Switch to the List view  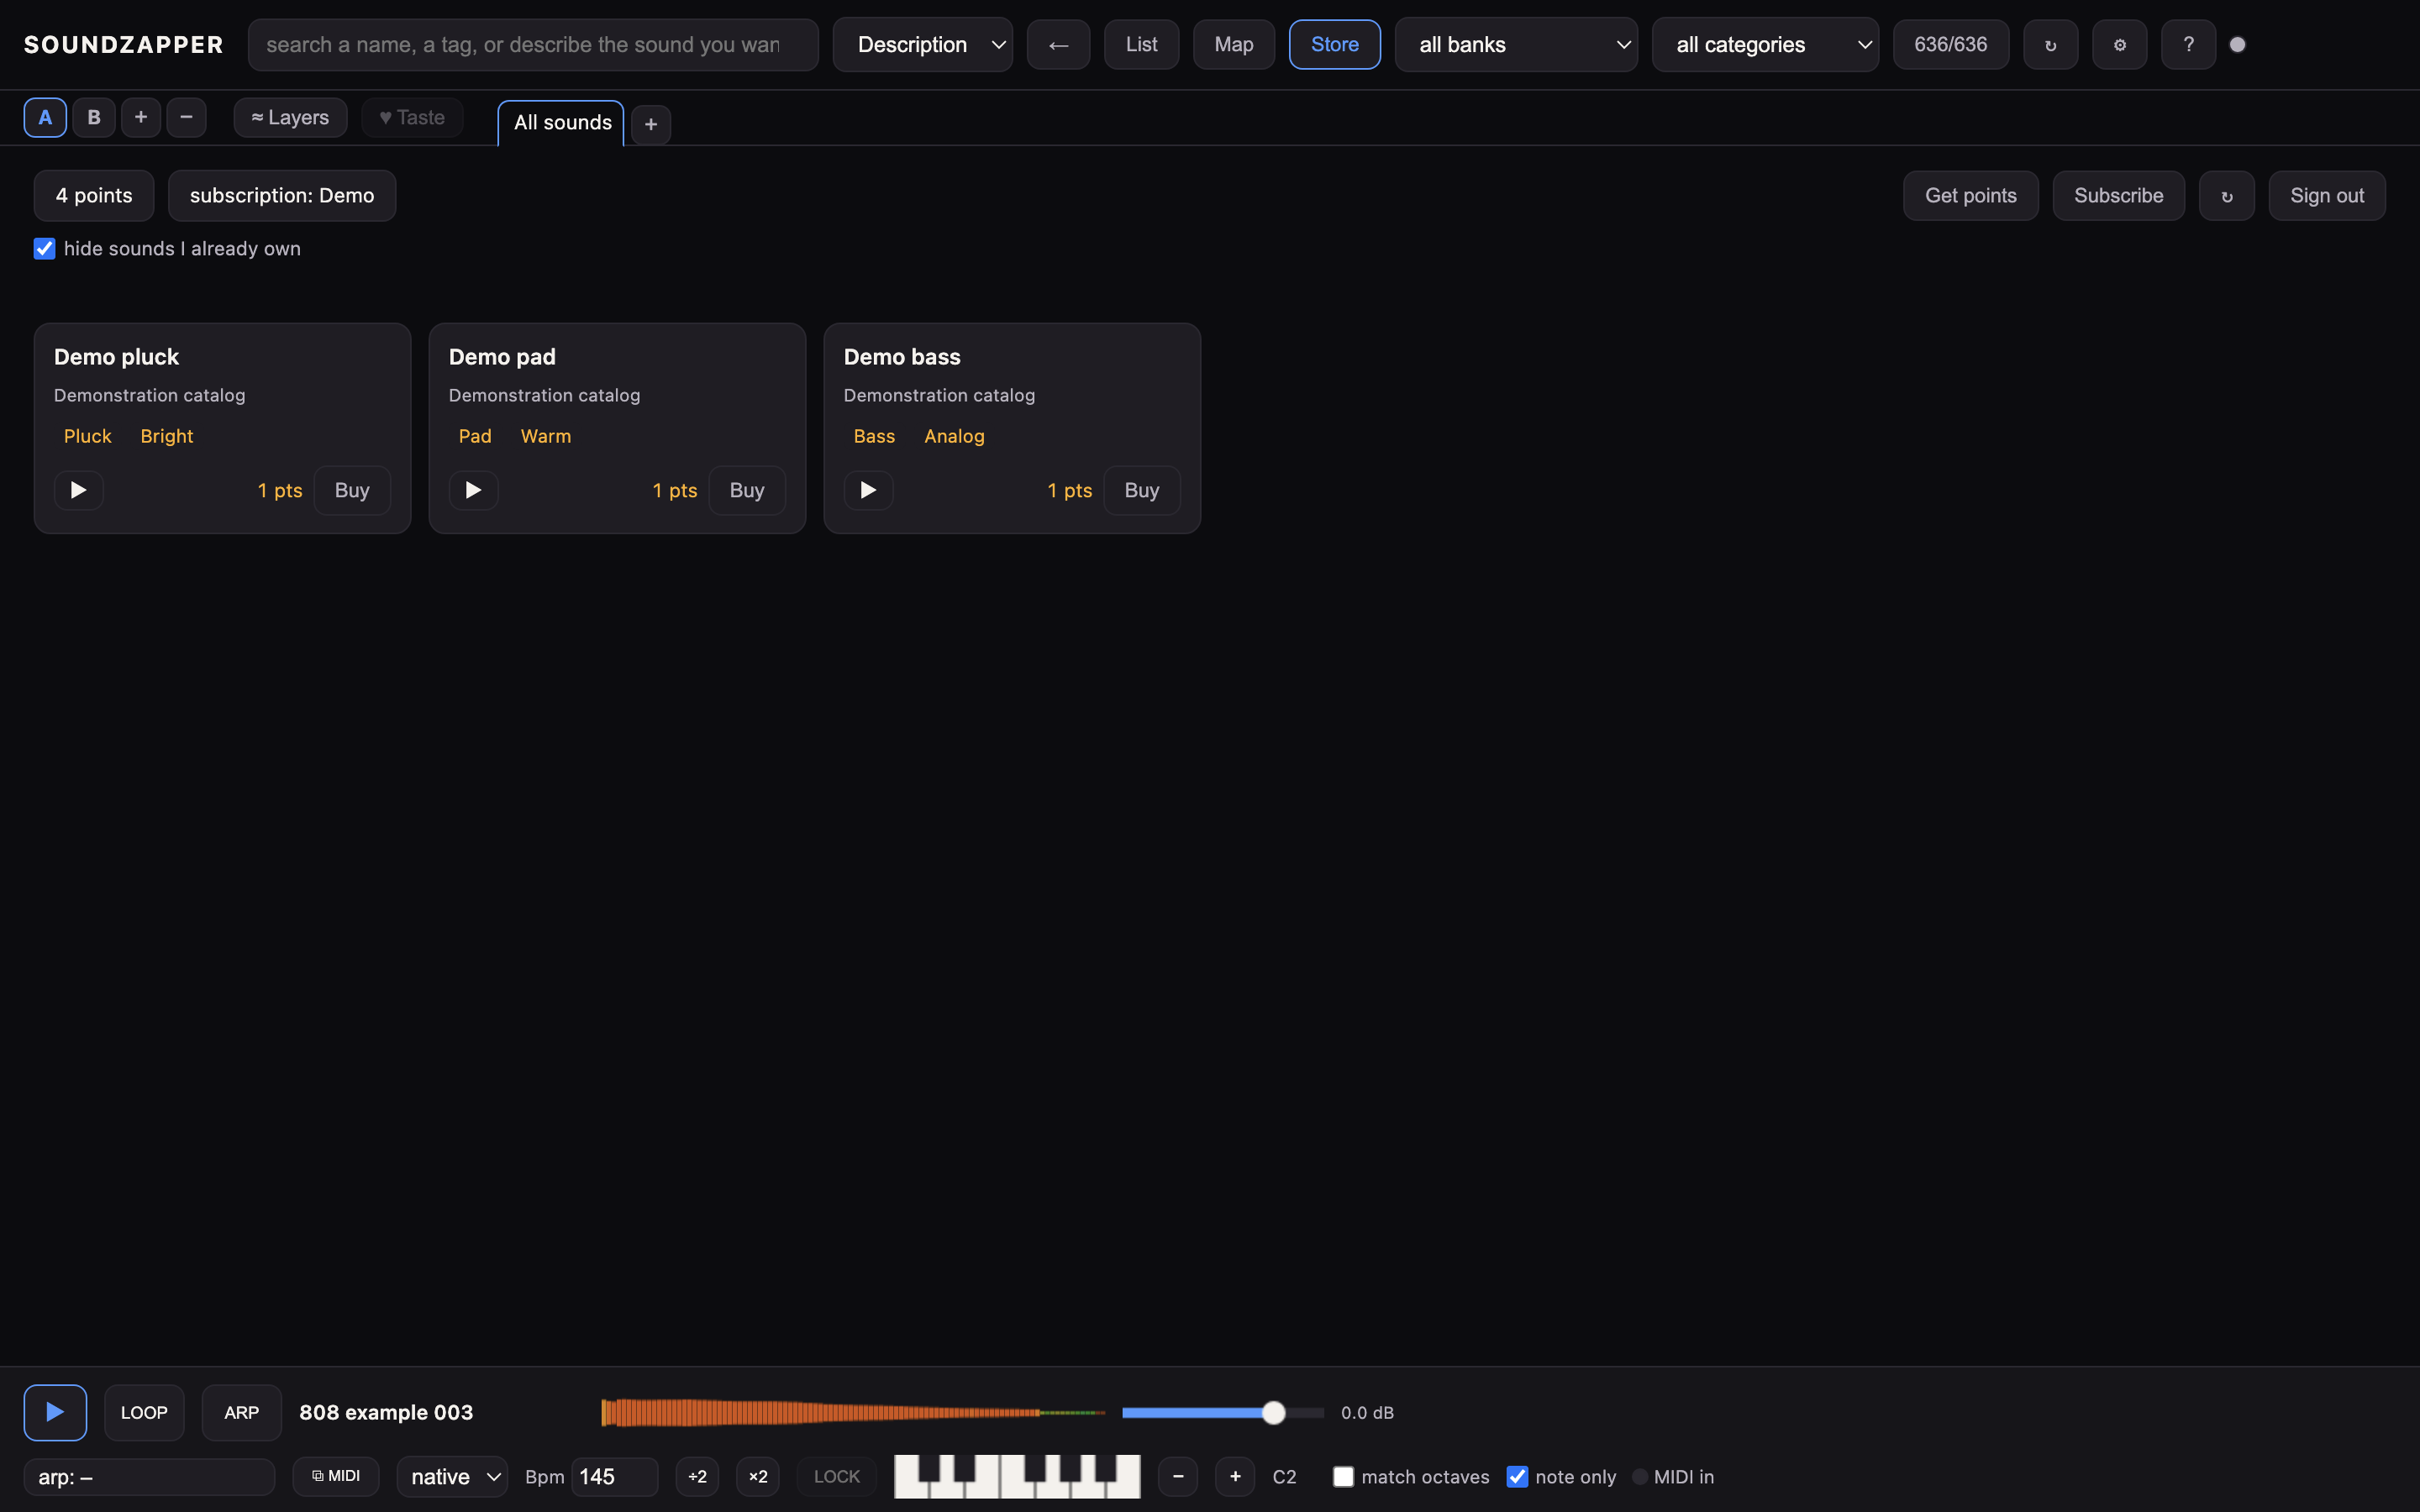[x=1141, y=45]
